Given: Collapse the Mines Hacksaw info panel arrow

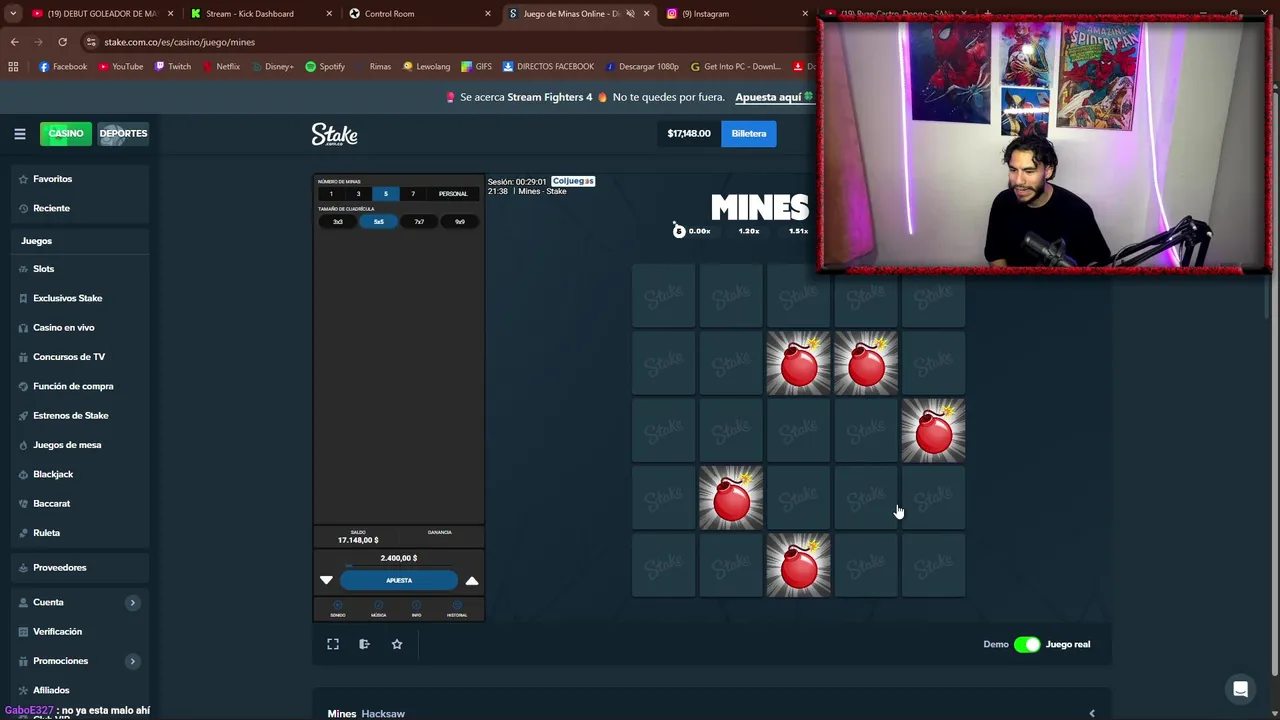Looking at the screenshot, I should [1092, 713].
